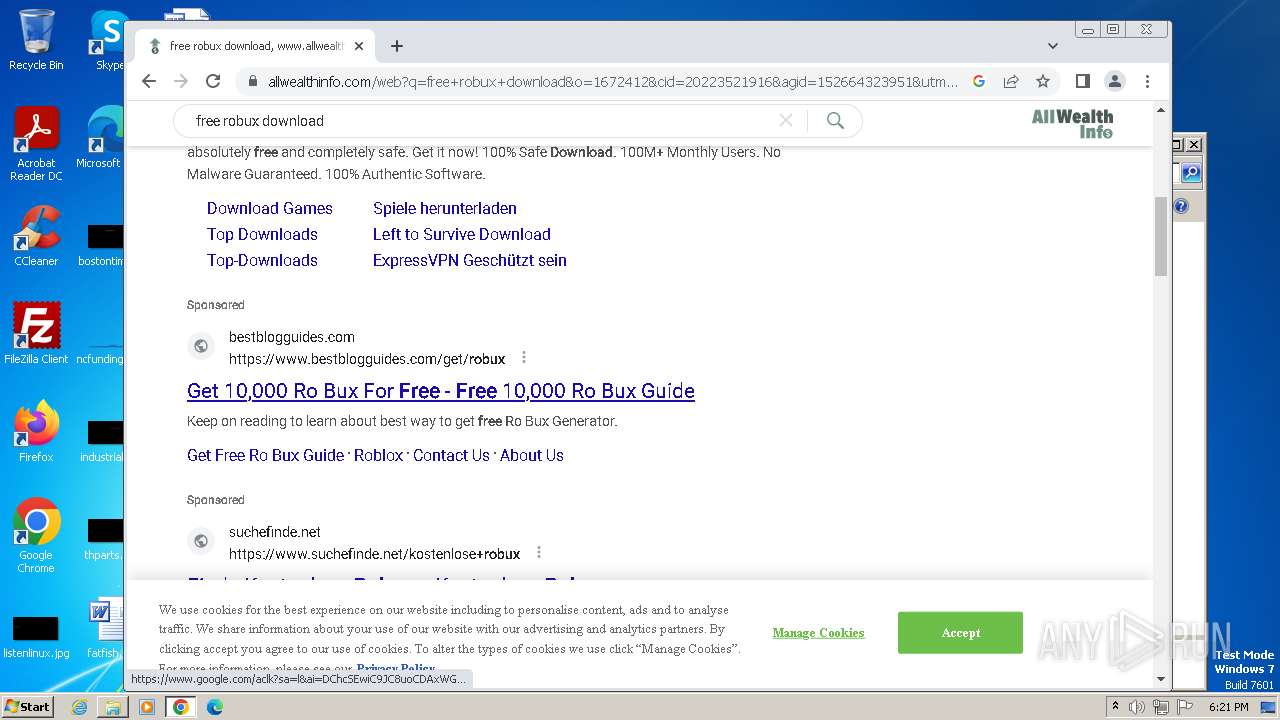The image size is (1280, 720).
Task: Click the scrollbar up arrow
Action: click(1161, 110)
